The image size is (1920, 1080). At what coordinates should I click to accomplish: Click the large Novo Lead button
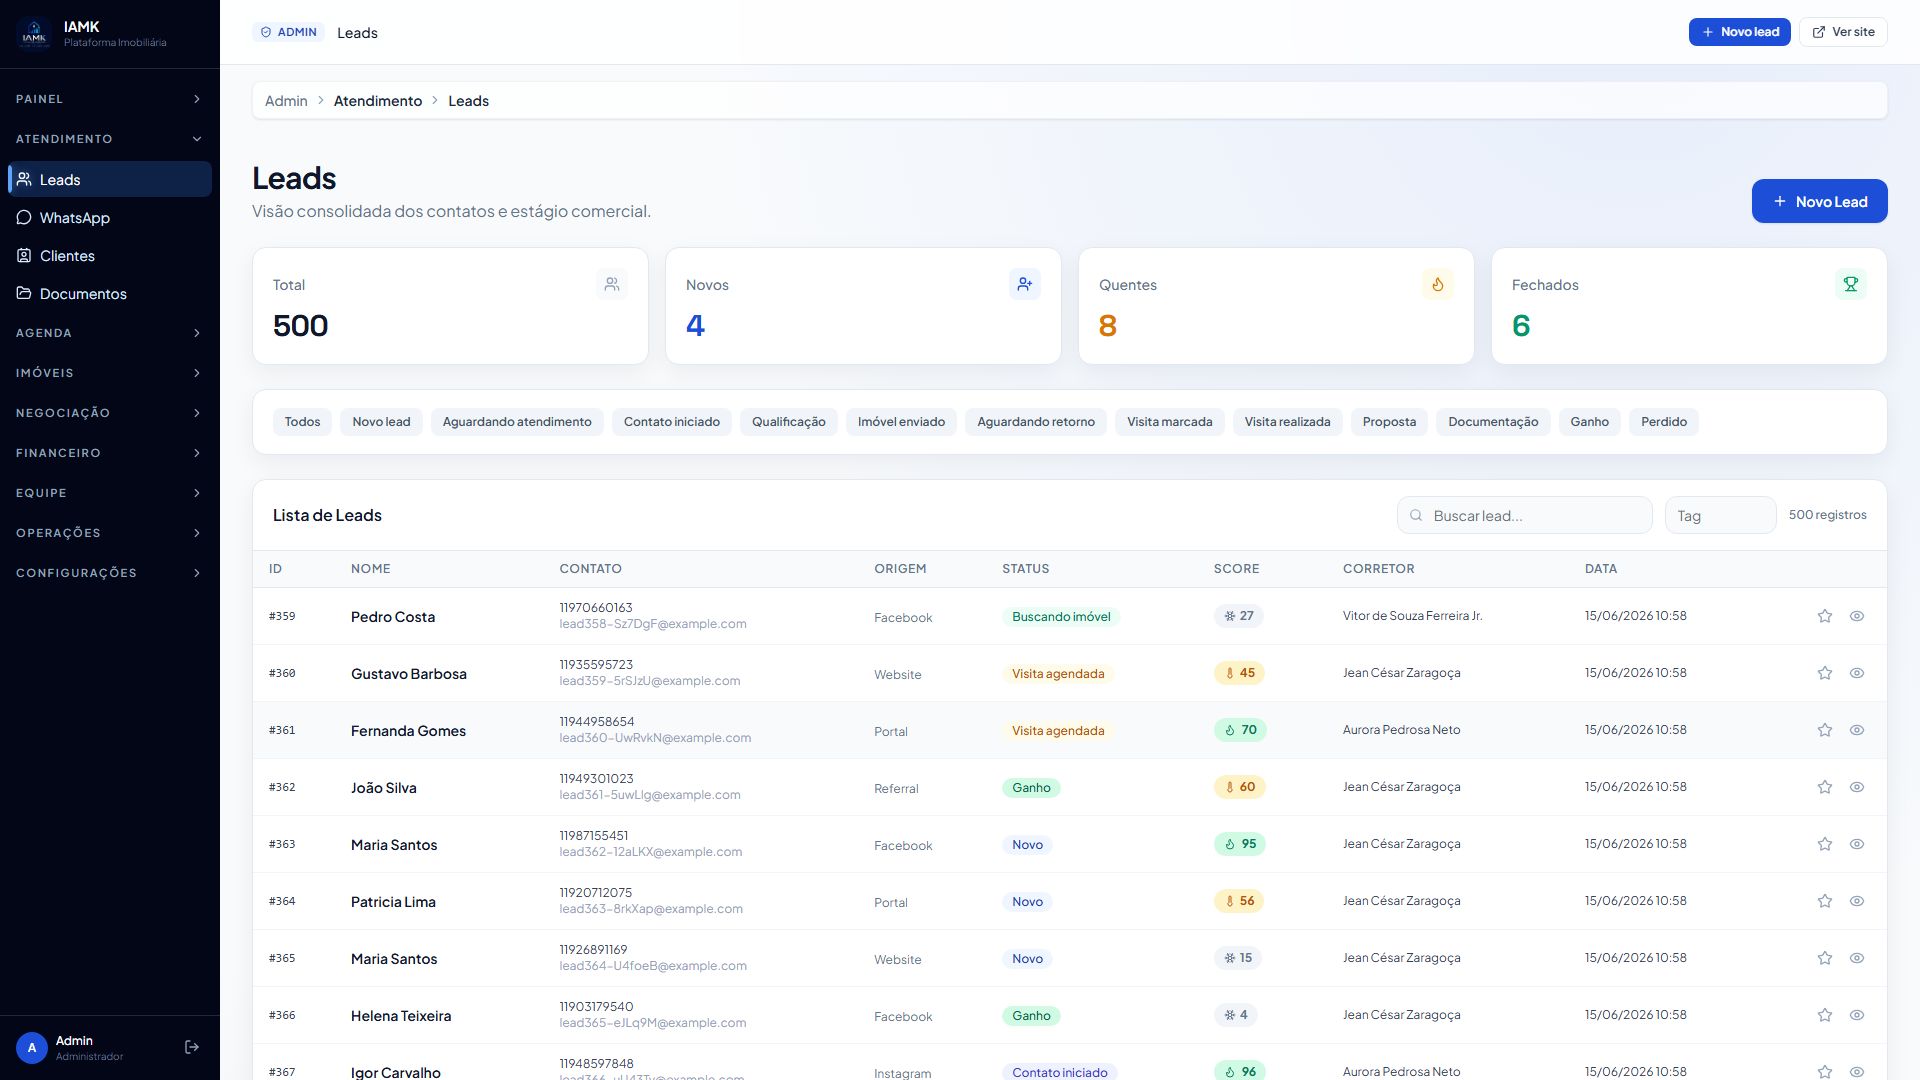click(x=1819, y=201)
